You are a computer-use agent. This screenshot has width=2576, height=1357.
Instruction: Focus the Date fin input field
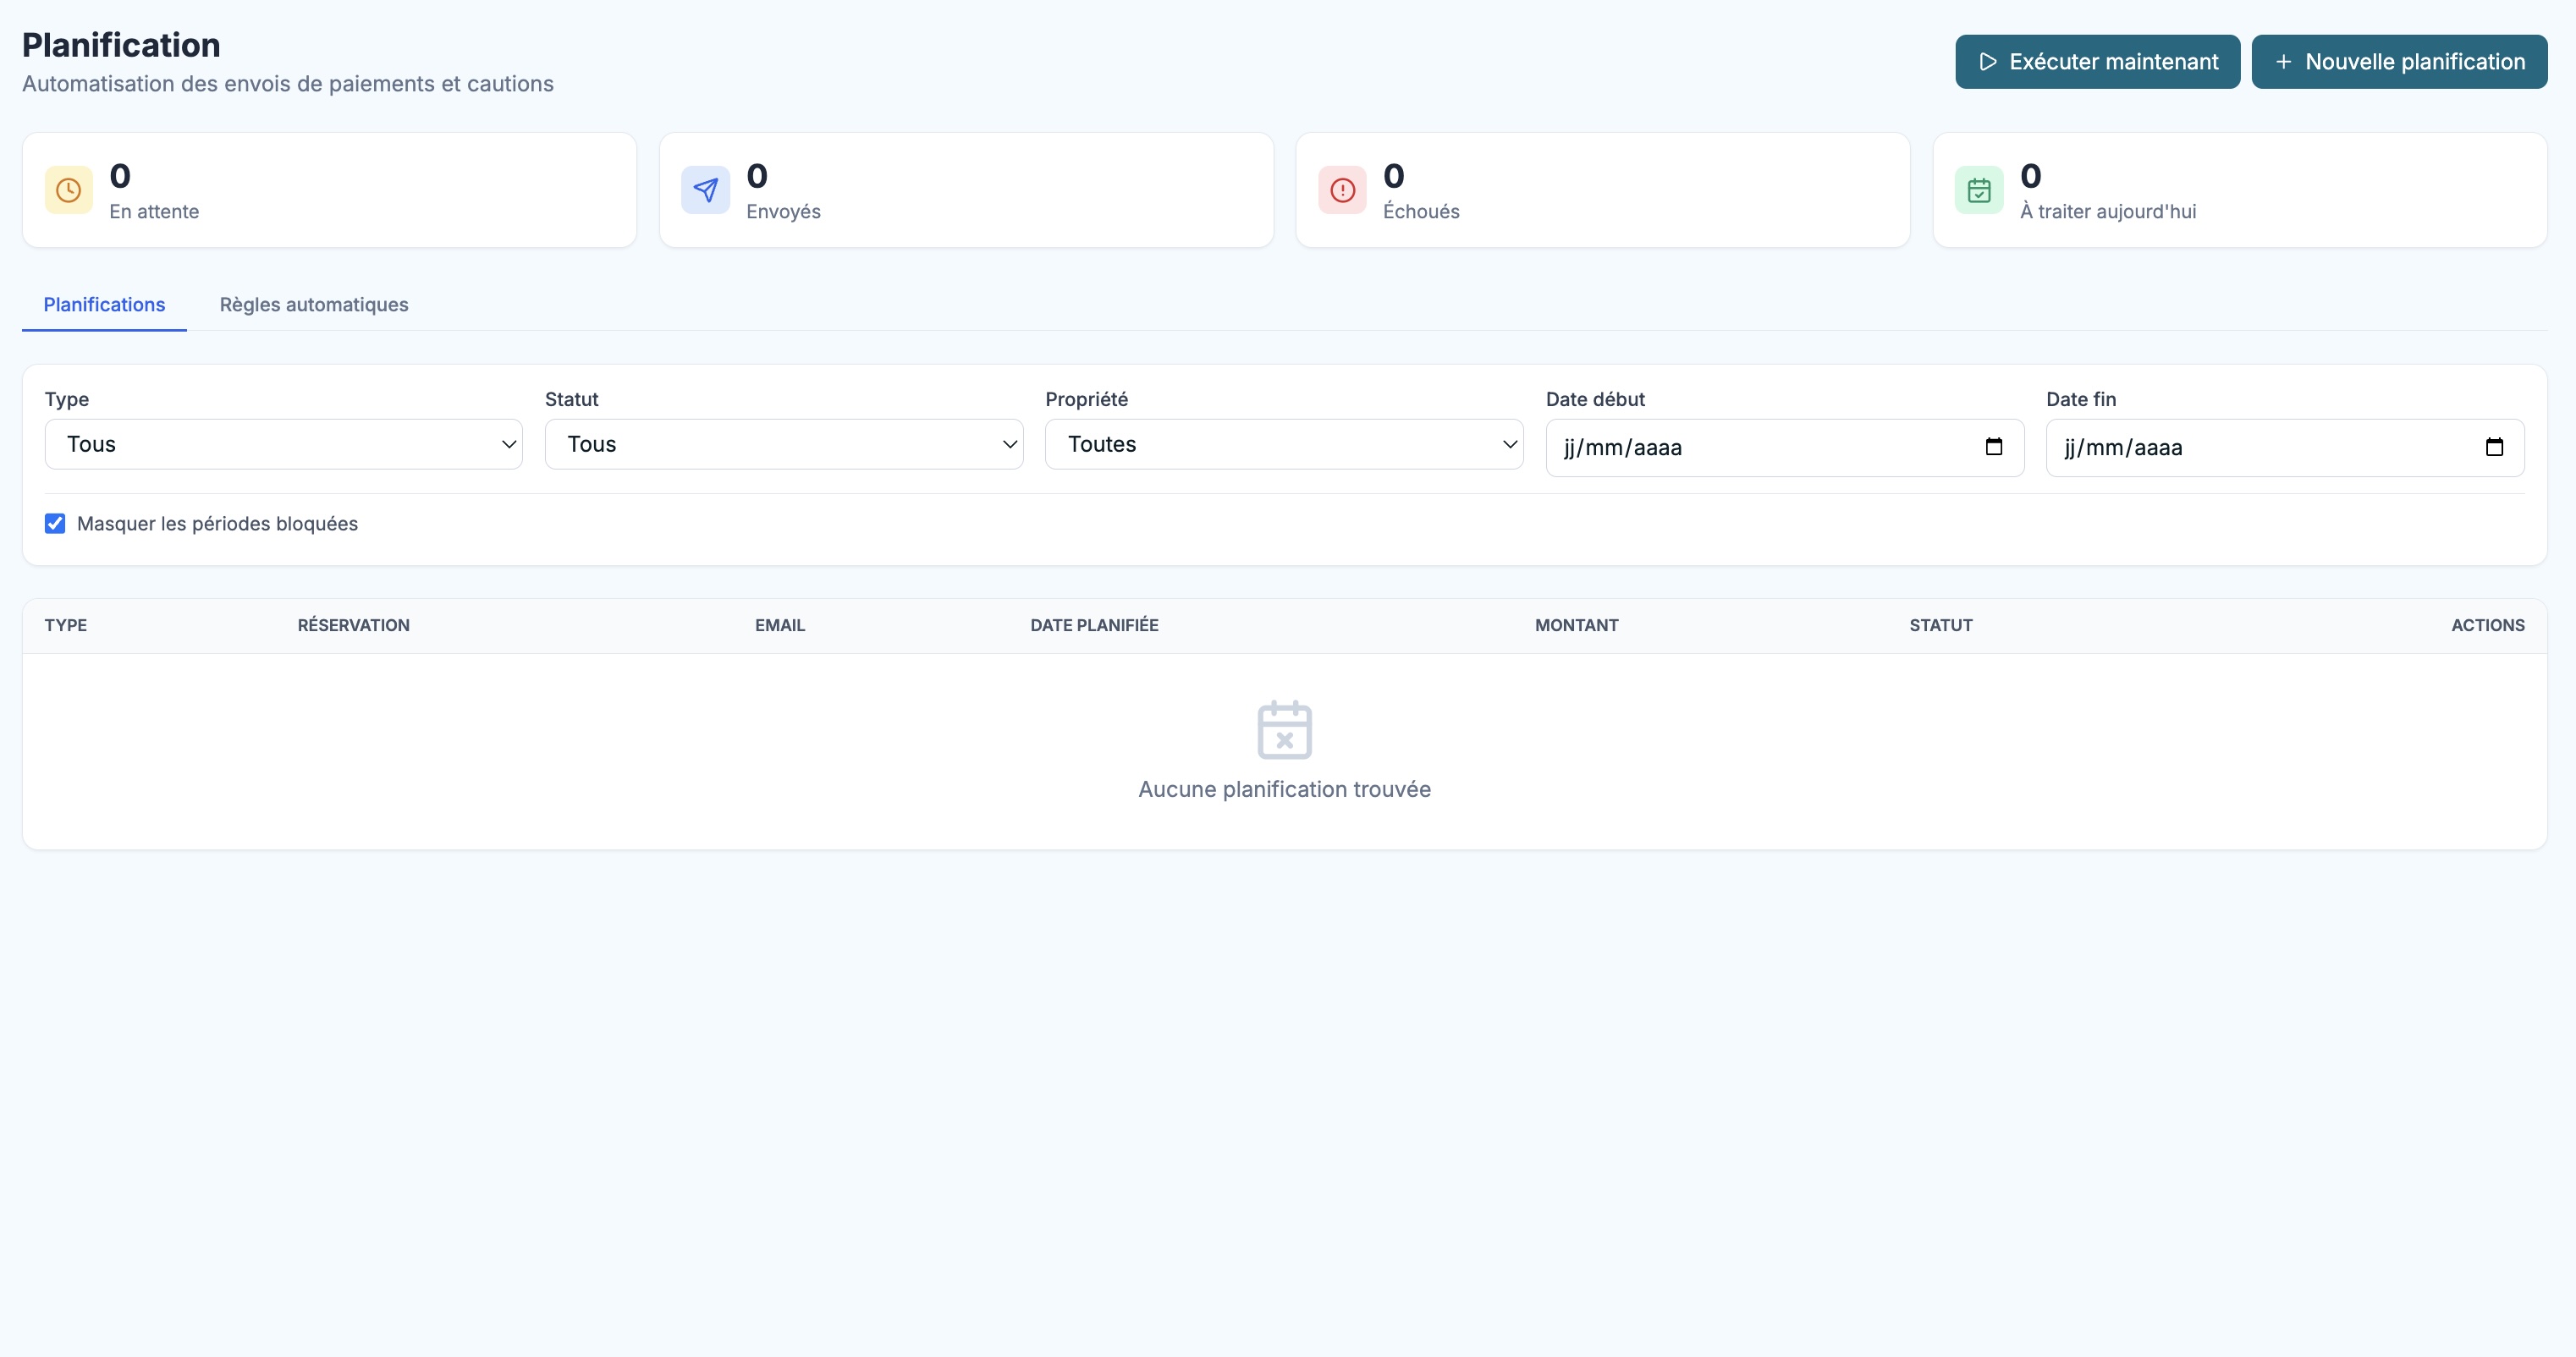pyautogui.click(x=2285, y=447)
